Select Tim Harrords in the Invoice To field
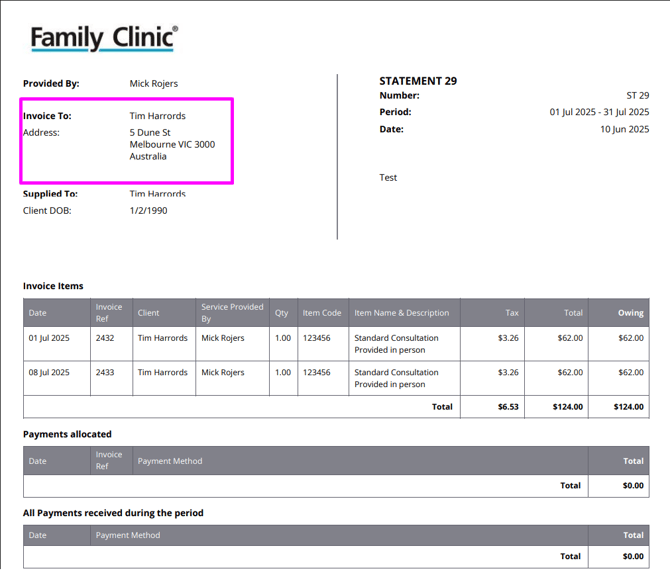Viewport: 670px width, 583px height. click(157, 116)
